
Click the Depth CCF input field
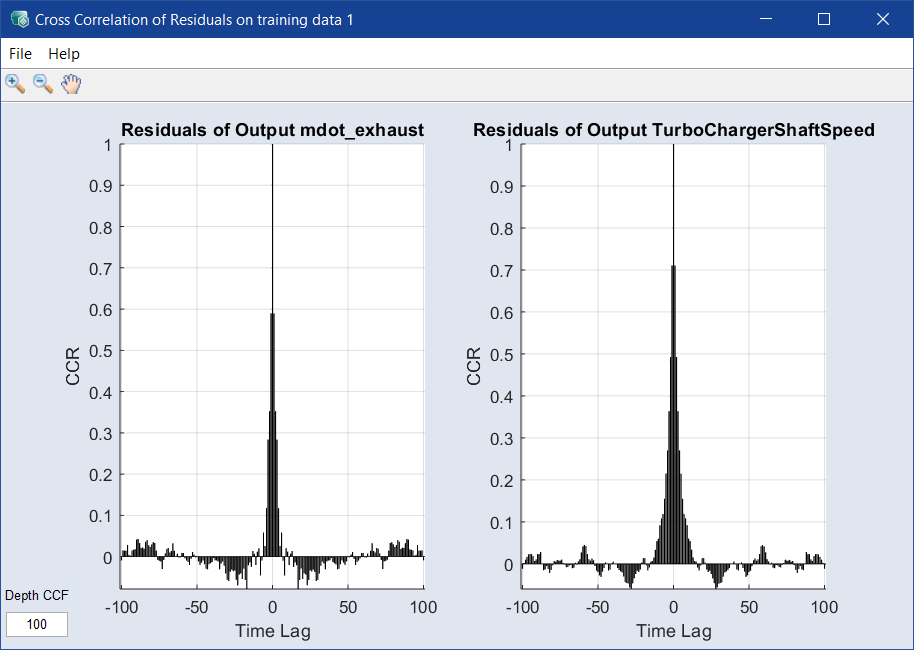(37, 624)
